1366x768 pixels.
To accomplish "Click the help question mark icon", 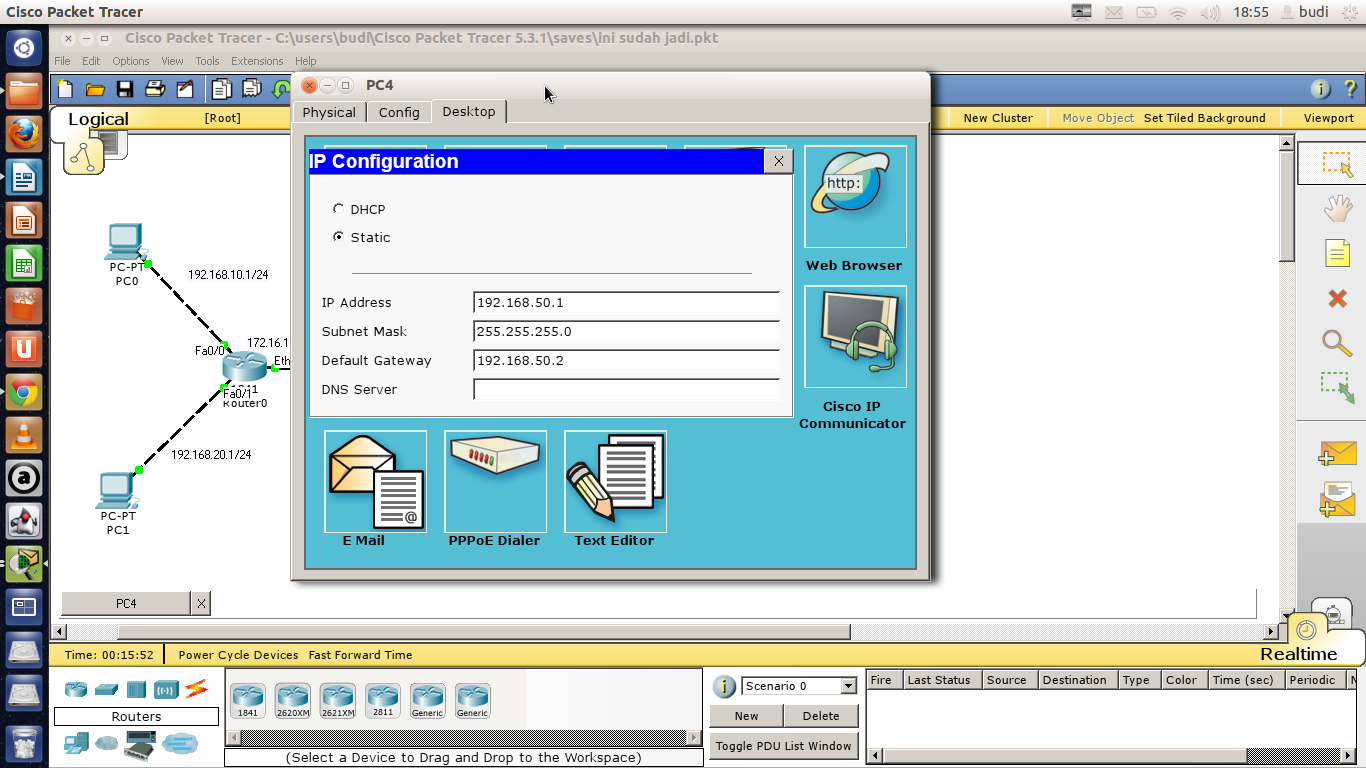I will click(1350, 89).
